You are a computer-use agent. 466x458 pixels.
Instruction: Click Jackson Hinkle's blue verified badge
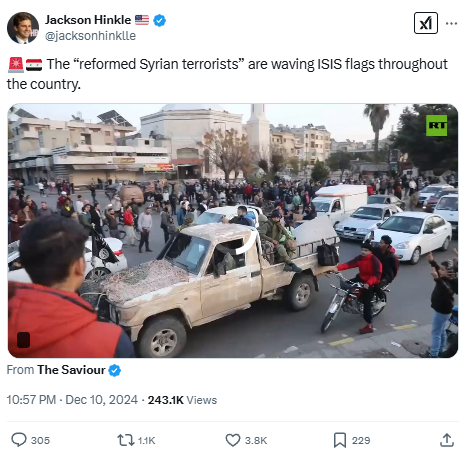(159, 20)
